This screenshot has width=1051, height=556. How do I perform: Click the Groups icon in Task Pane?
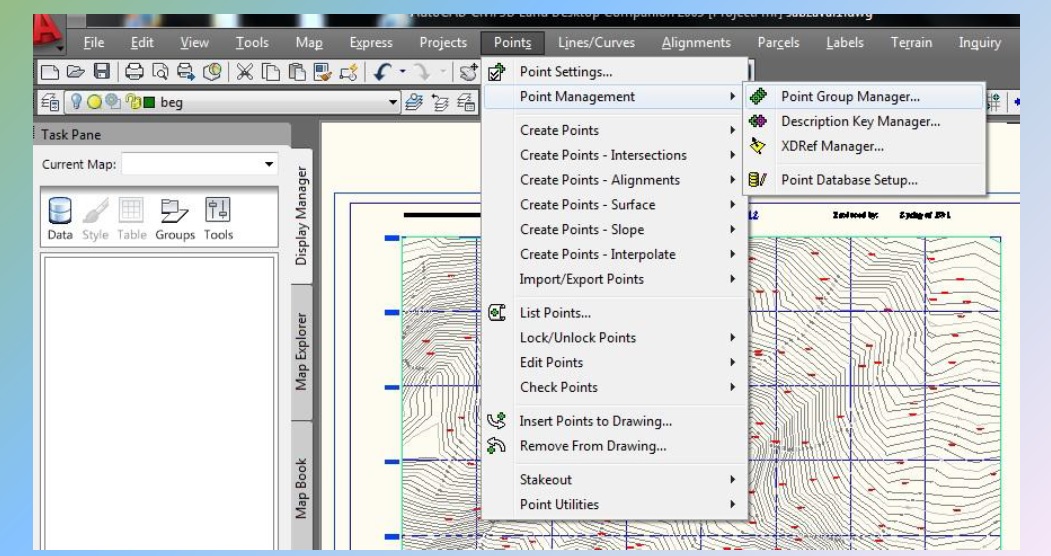[175, 218]
